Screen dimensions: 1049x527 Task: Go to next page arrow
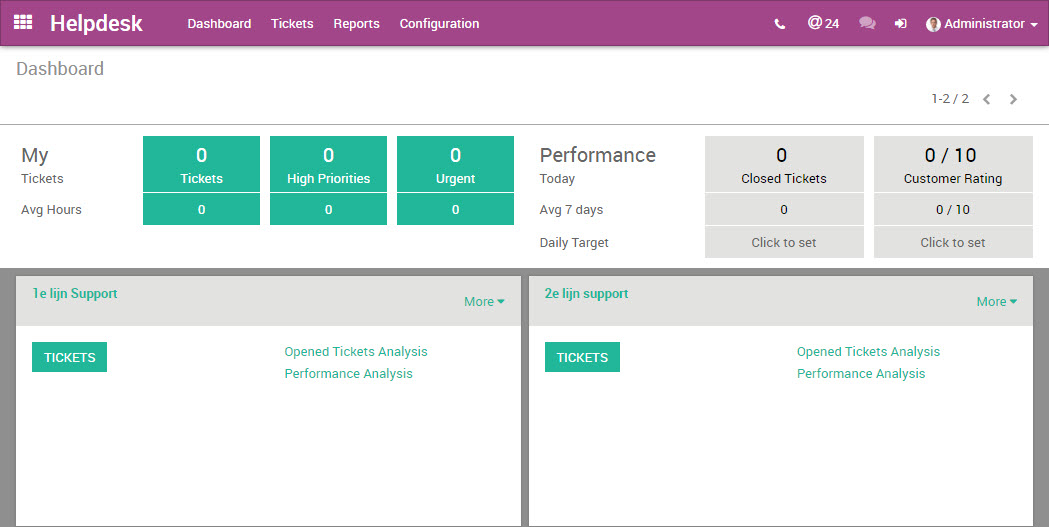point(1013,99)
